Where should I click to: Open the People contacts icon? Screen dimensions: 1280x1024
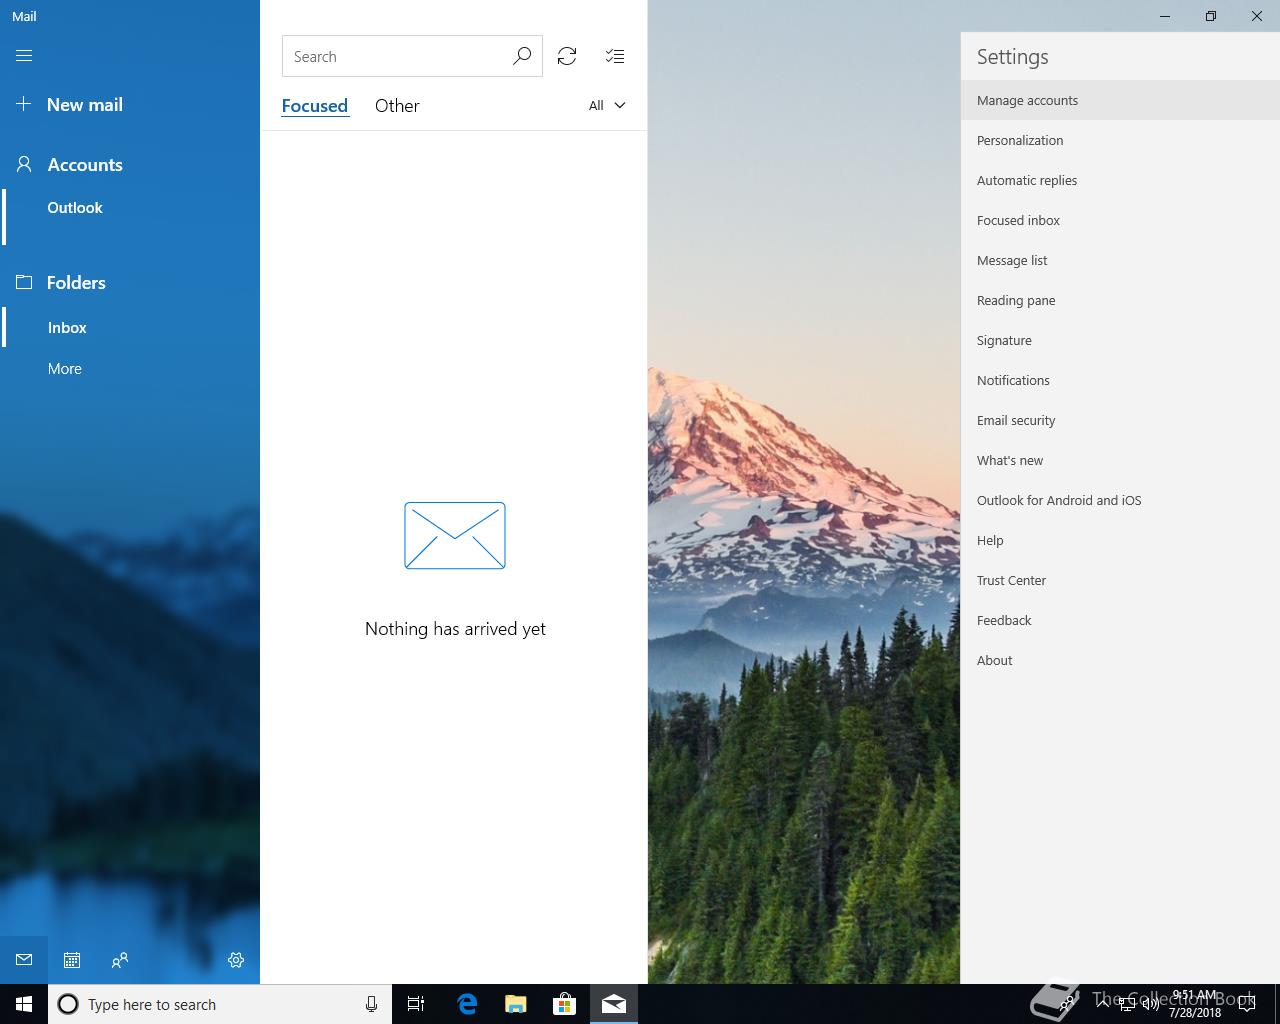tap(120, 960)
